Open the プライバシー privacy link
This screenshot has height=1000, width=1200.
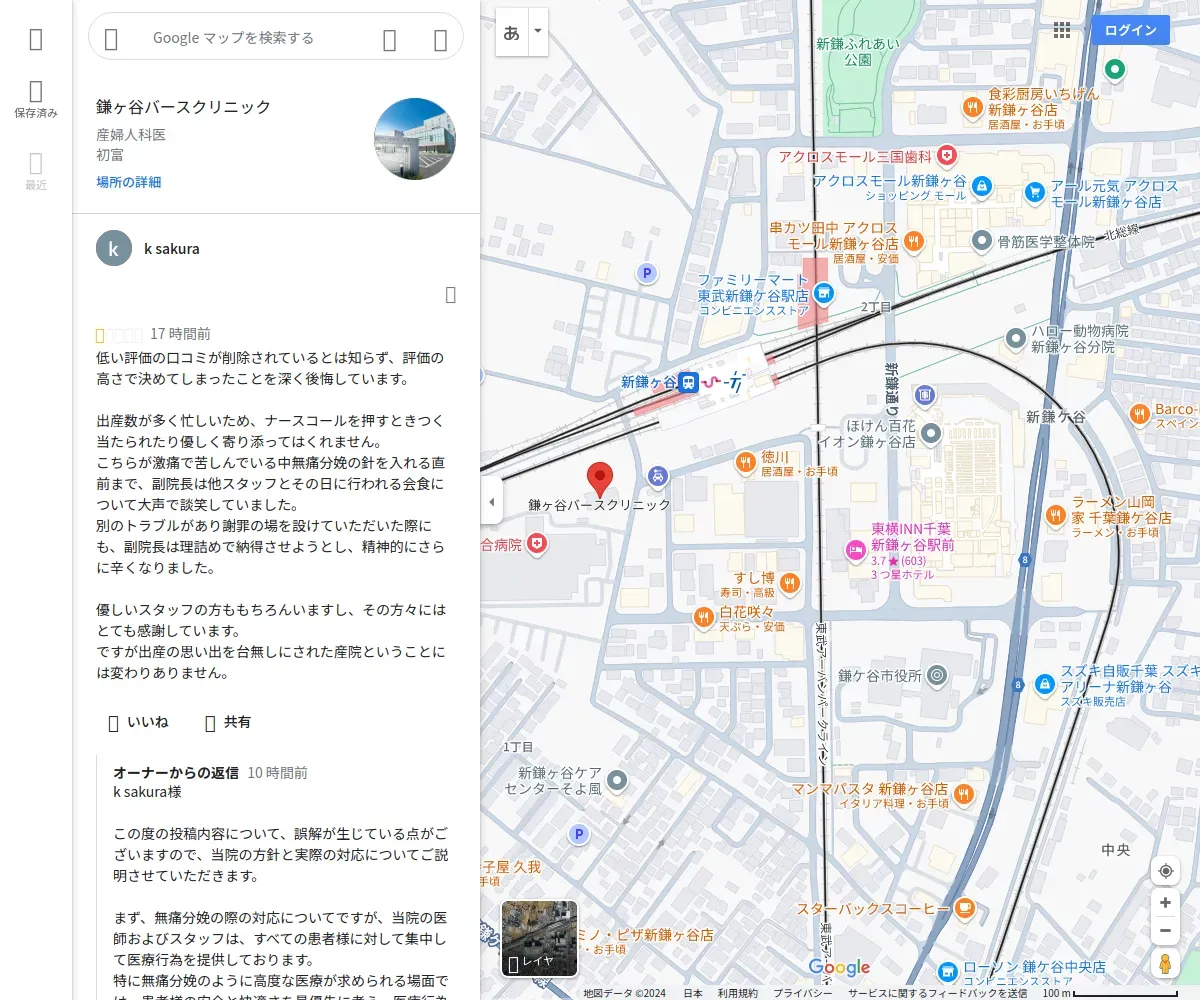click(803, 993)
